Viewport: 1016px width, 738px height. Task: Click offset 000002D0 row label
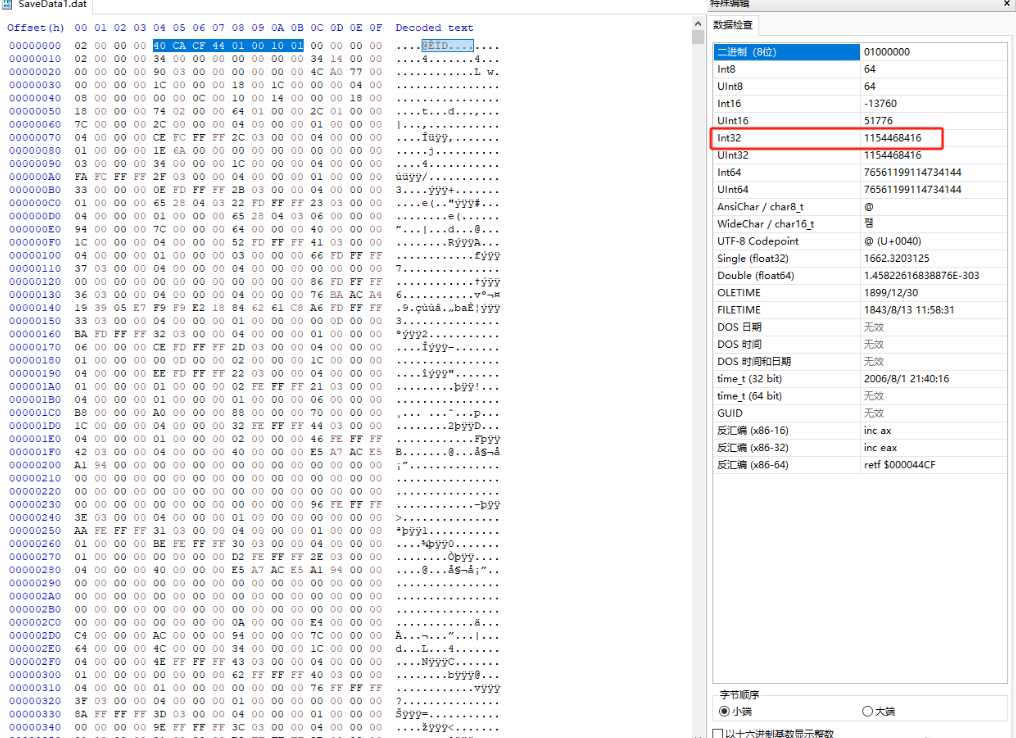[35, 636]
